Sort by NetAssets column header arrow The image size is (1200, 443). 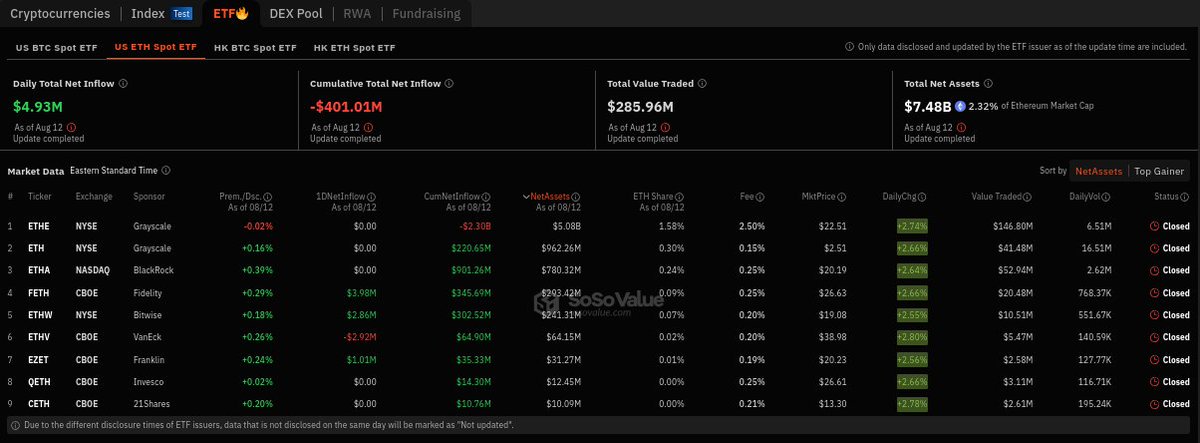click(x=526, y=197)
